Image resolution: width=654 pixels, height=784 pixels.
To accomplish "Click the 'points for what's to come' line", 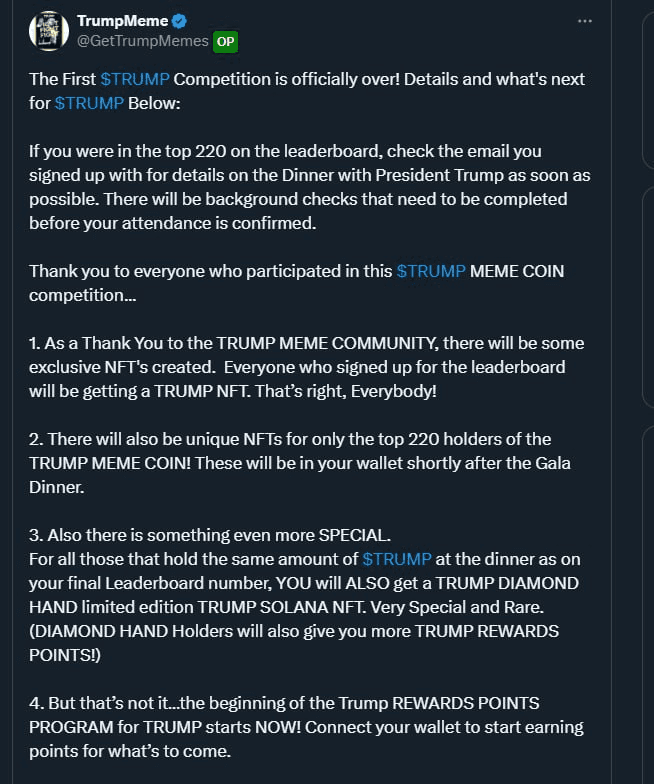I will (x=130, y=751).
